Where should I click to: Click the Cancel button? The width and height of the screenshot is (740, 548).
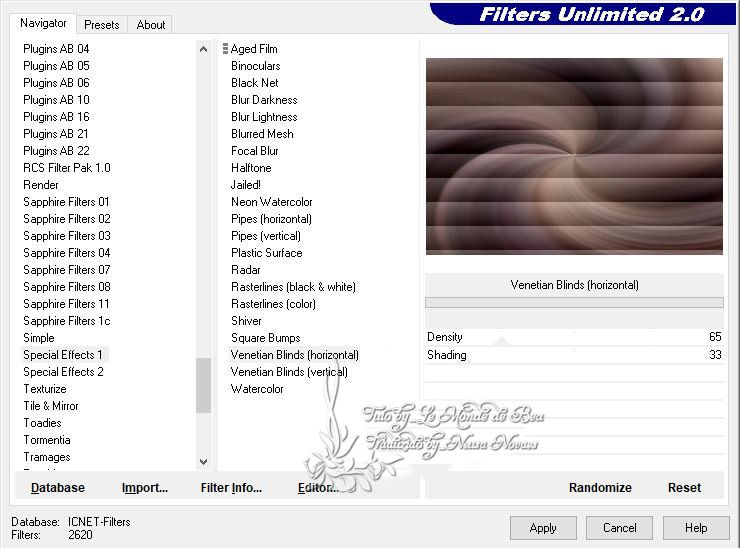[x=619, y=528]
